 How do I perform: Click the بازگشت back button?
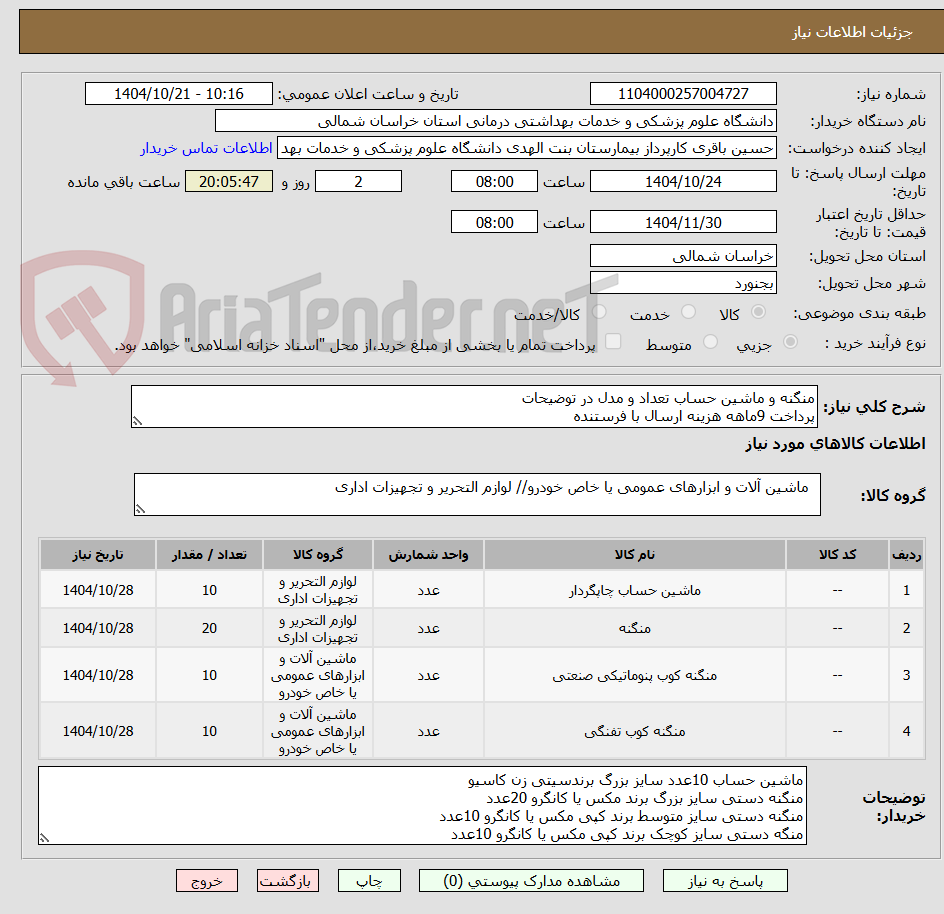[288, 881]
